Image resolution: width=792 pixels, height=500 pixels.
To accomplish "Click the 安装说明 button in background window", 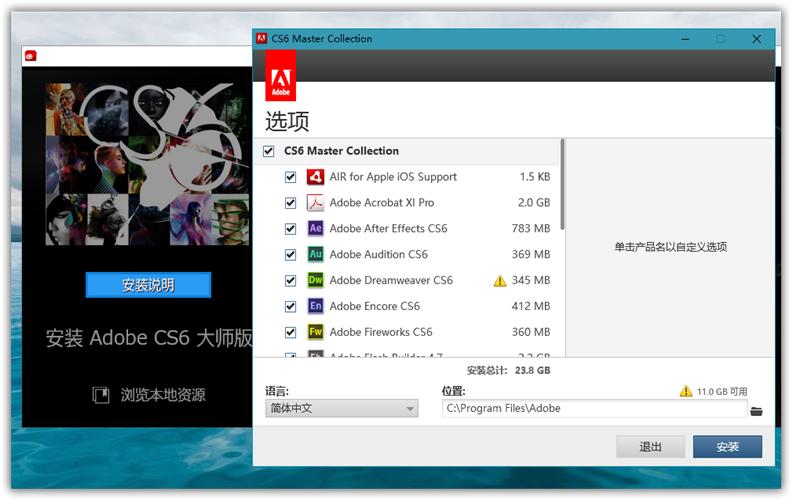I will [148, 285].
